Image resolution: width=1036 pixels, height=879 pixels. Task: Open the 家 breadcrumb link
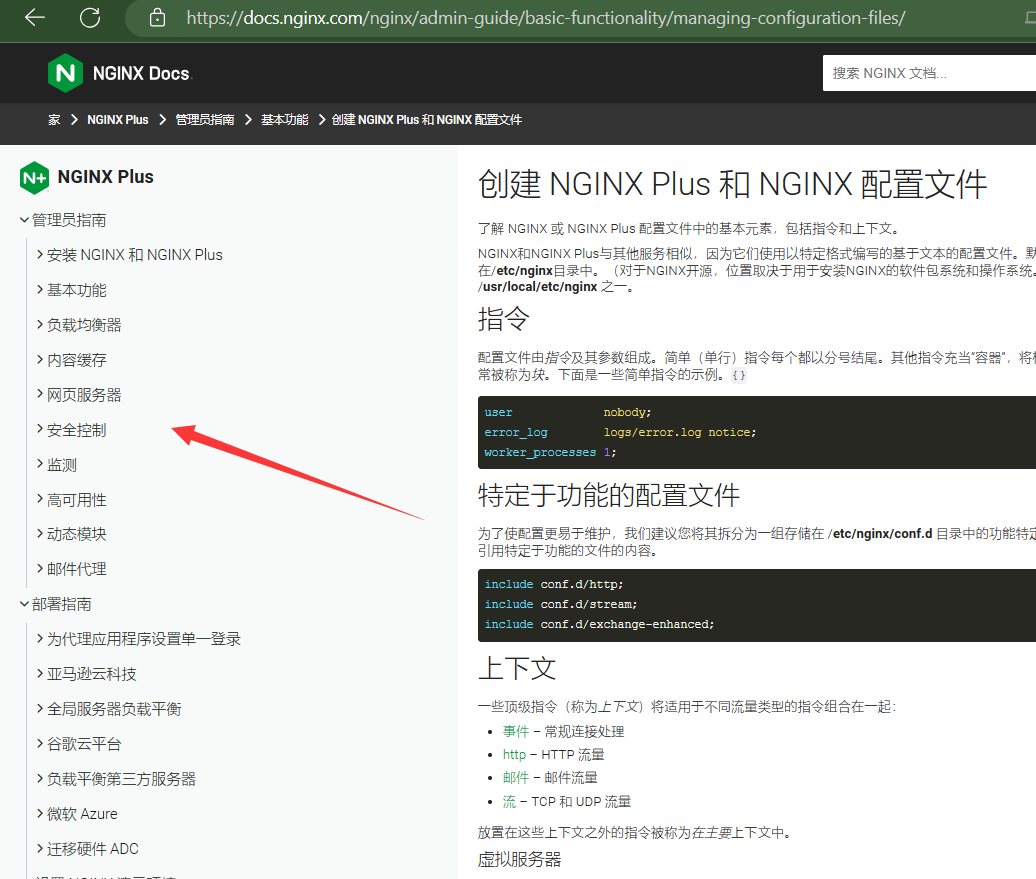tap(54, 120)
